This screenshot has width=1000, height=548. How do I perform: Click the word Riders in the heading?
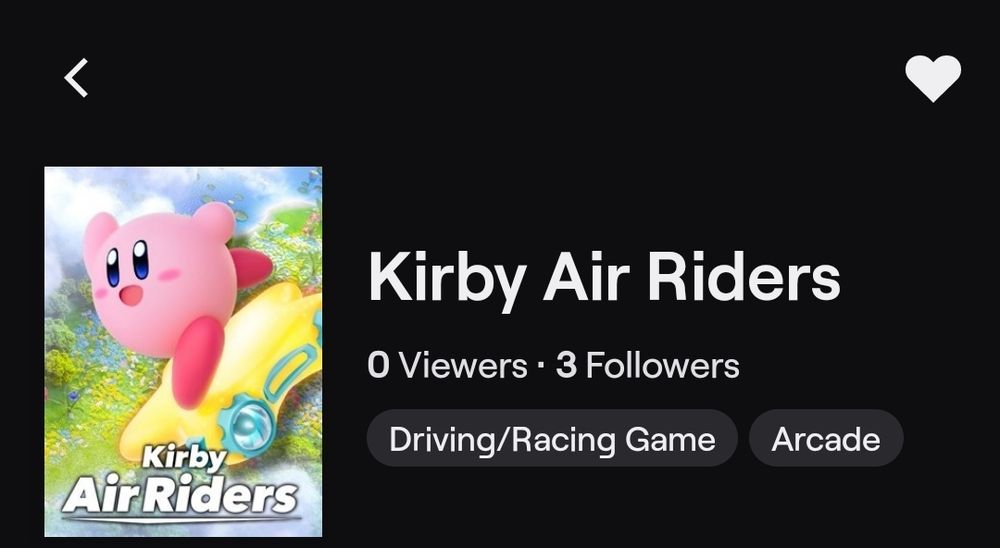744,276
